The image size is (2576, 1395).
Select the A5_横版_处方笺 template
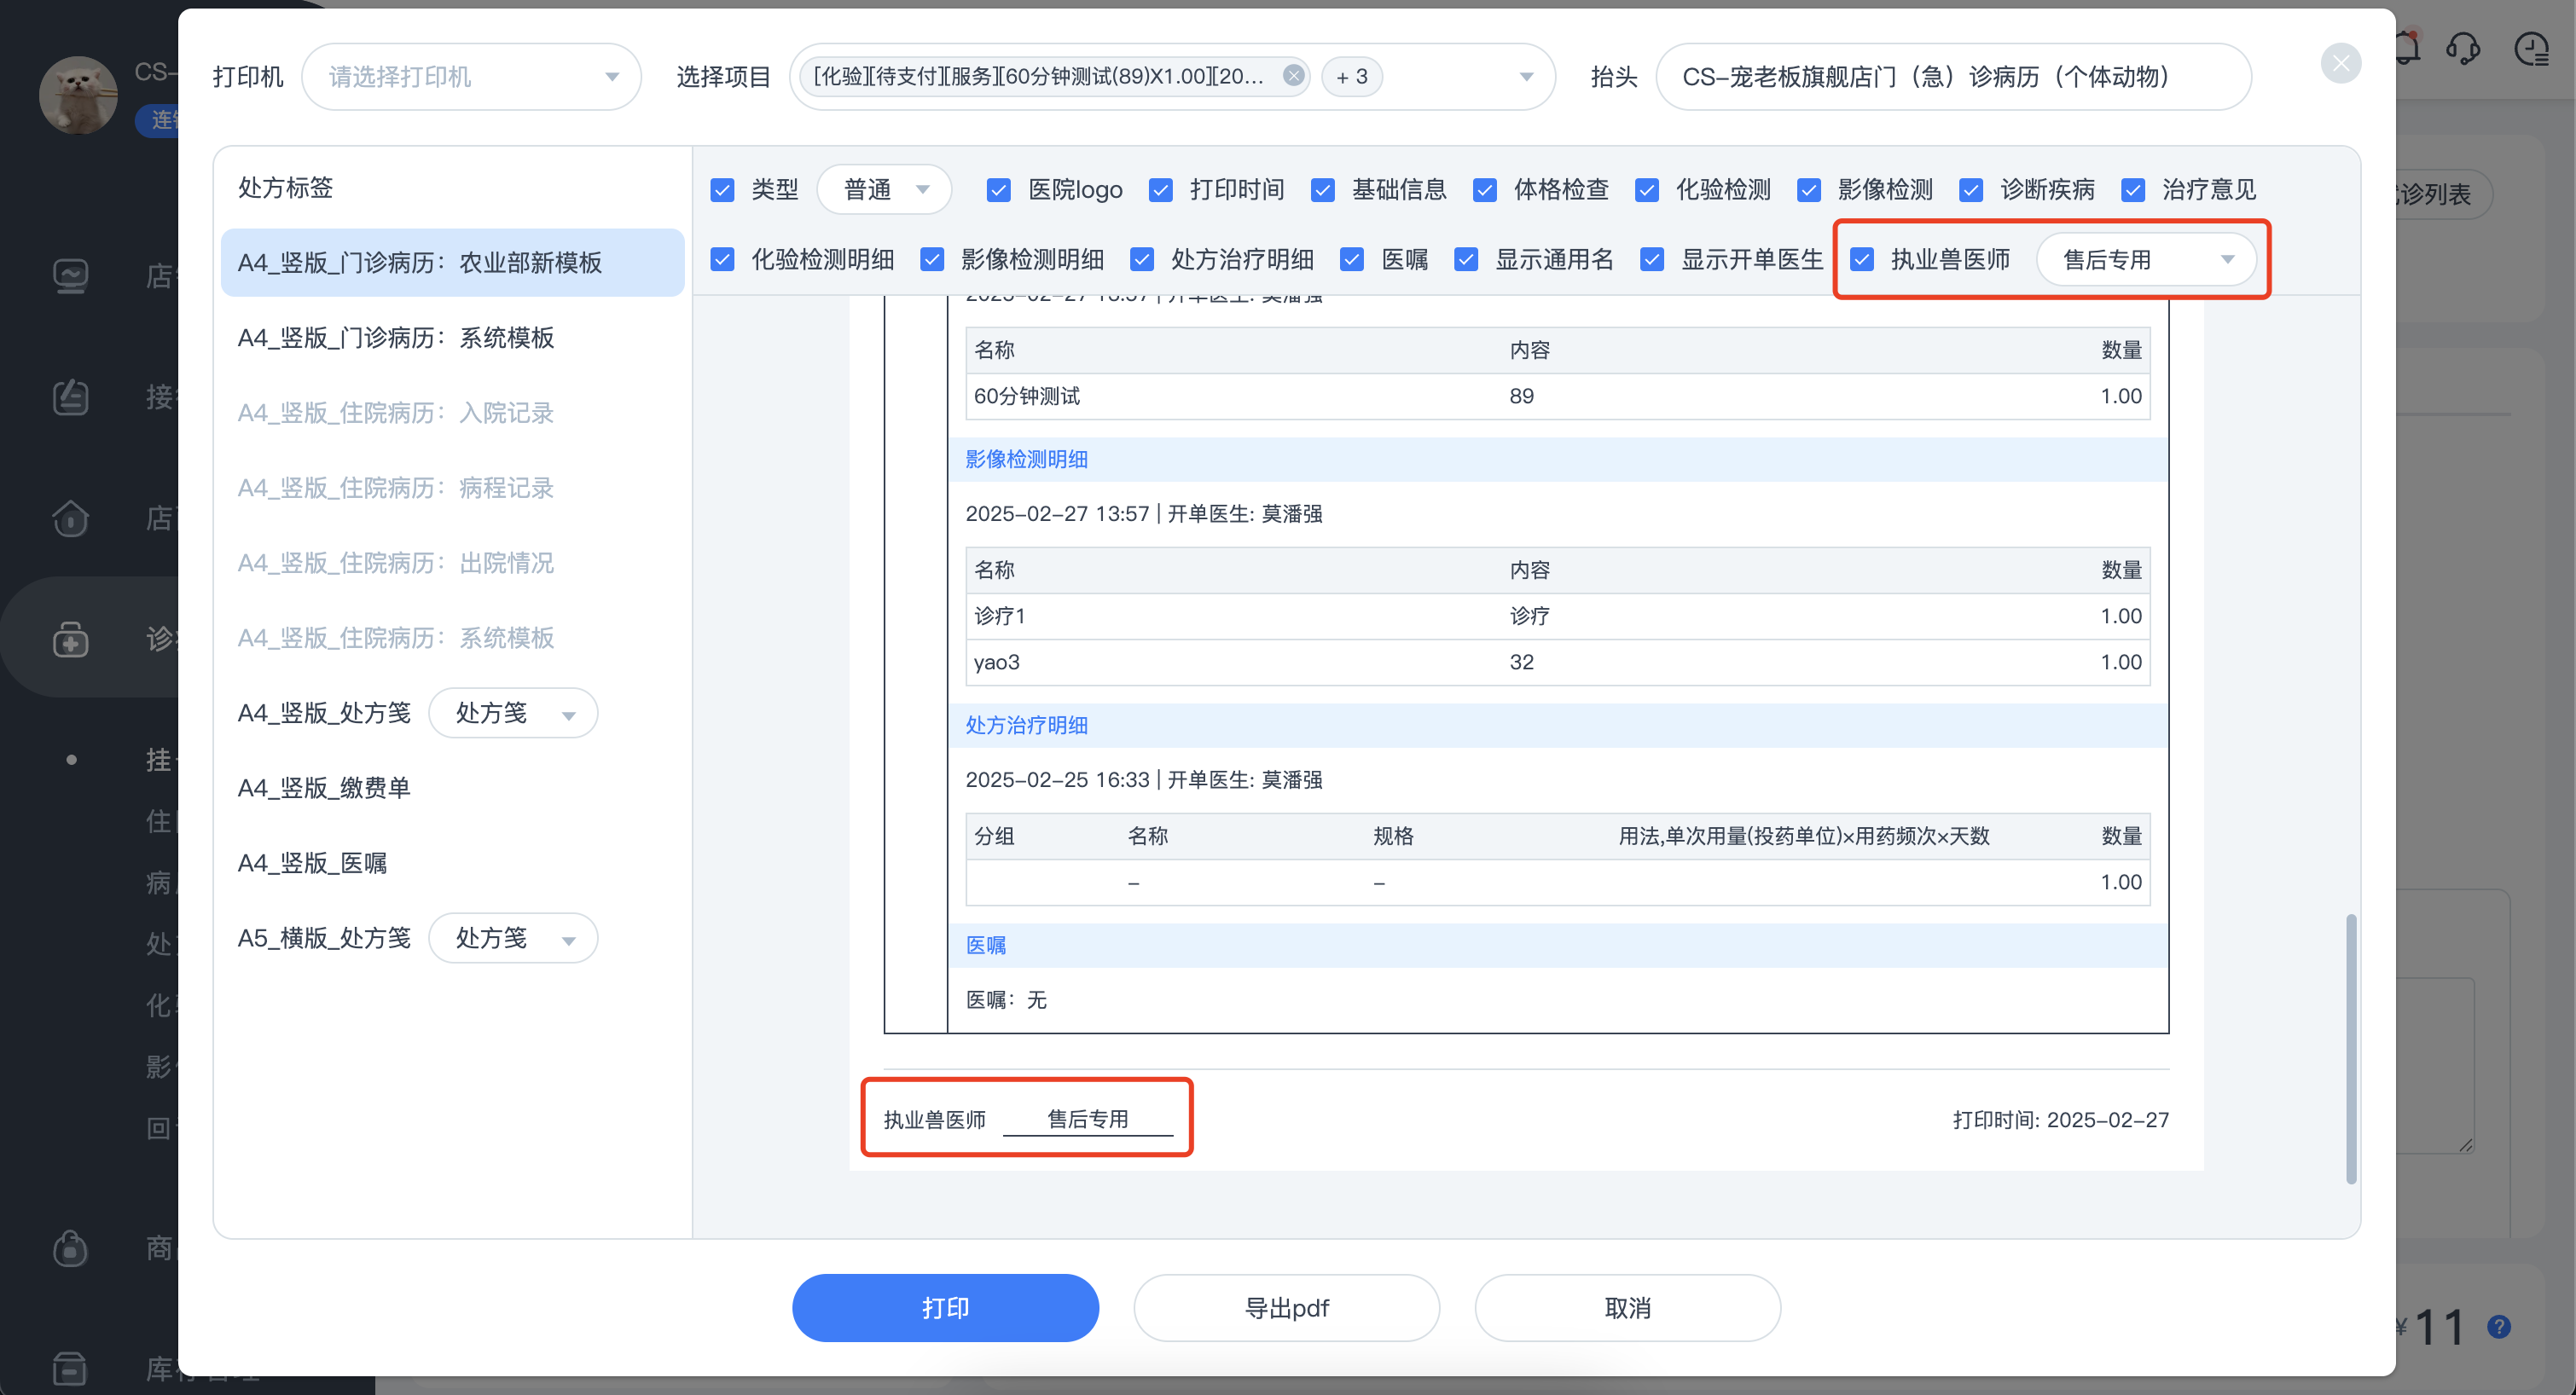pyautogui.click(x=324, y=938)
